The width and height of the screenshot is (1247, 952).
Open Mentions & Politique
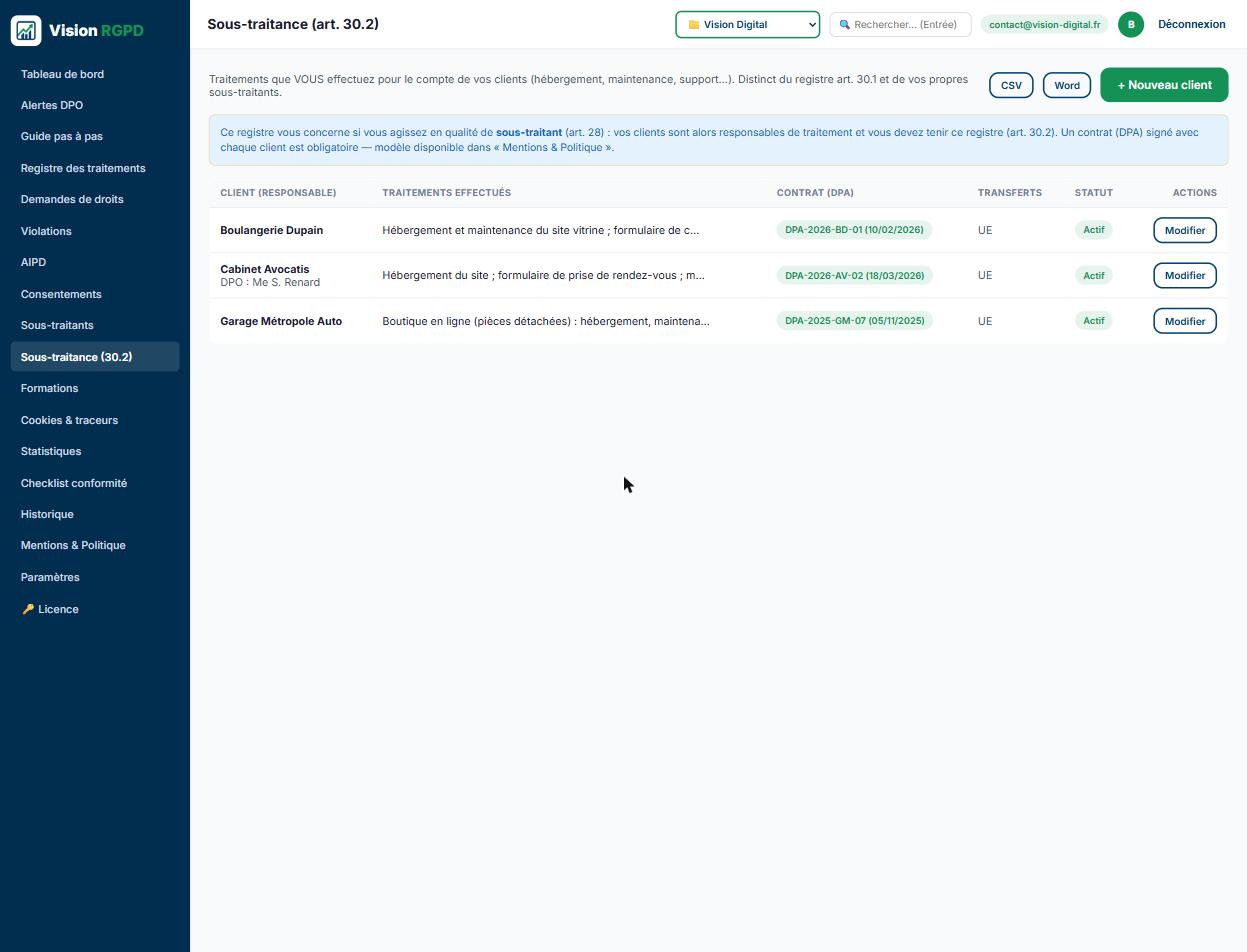tap(95, 545)
